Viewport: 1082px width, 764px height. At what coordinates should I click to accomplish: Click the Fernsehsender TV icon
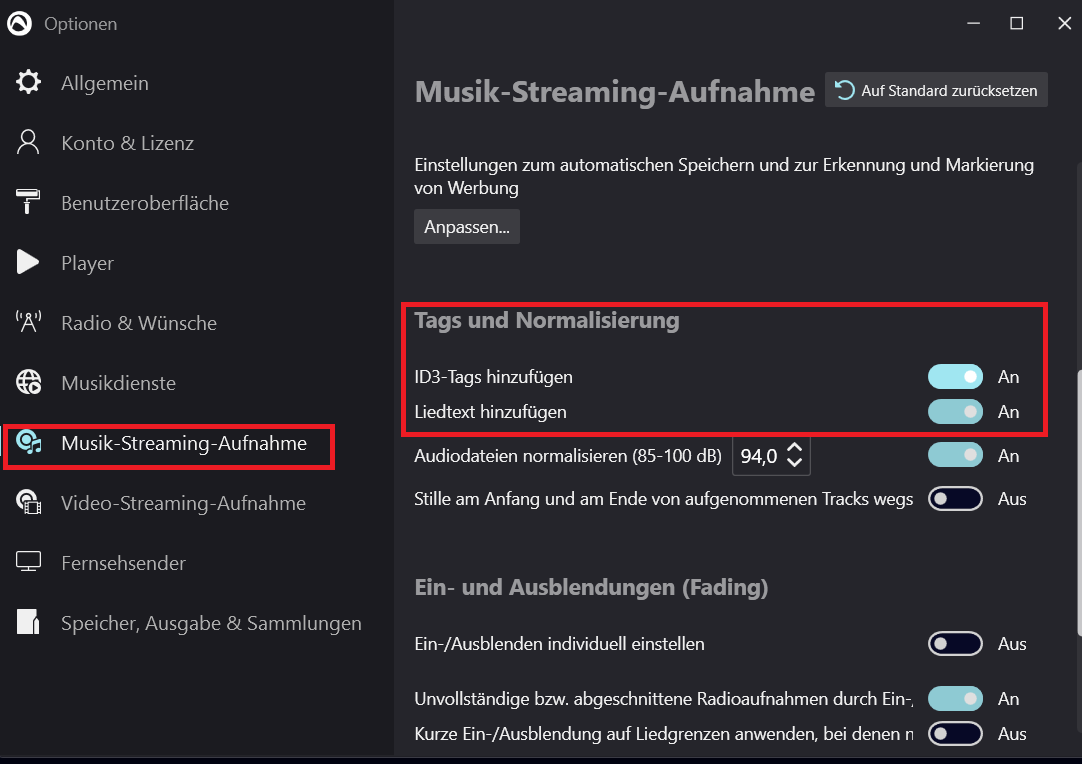coord(29,563)
